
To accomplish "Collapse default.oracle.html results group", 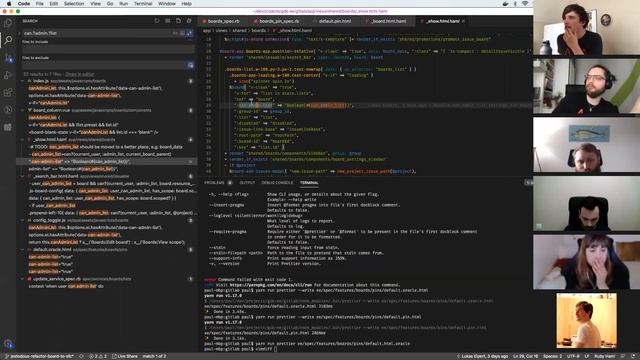I will (x=22, y=249).
